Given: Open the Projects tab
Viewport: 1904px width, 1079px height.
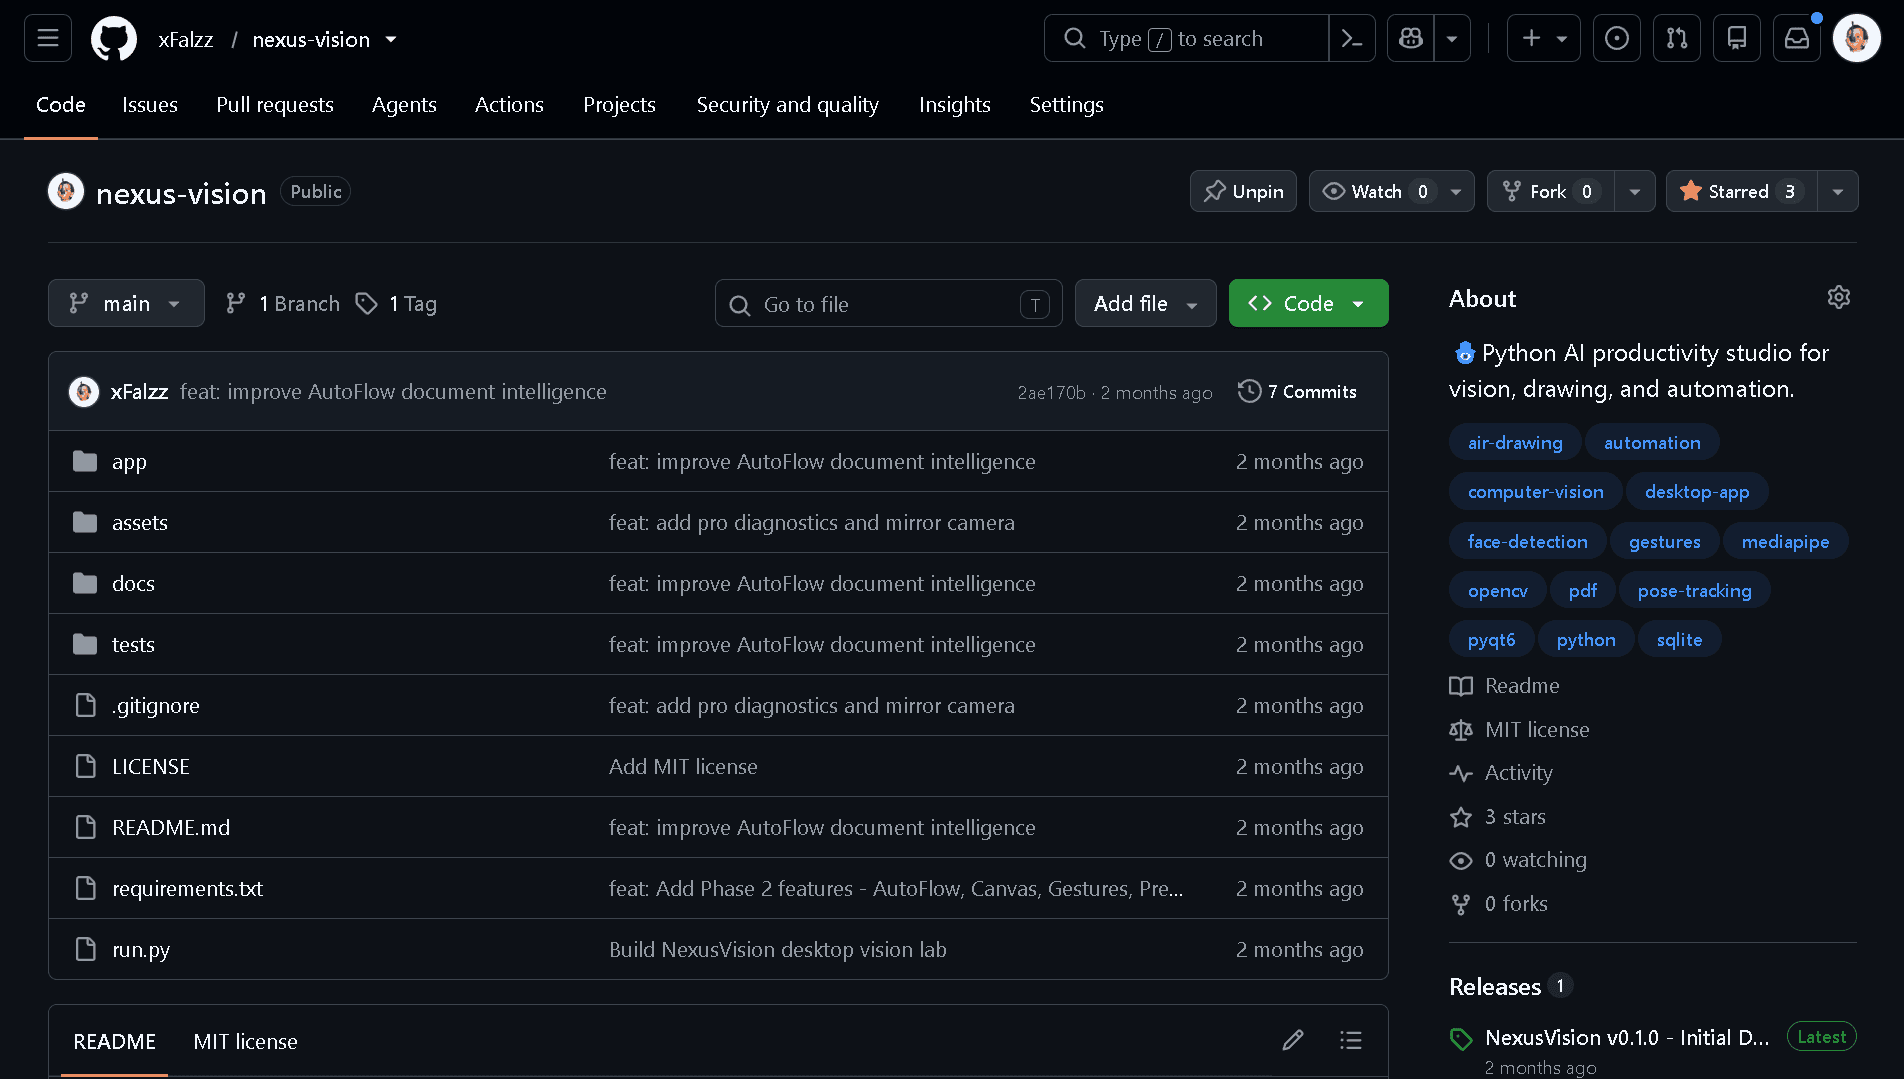Looking at the screenshot, I should [619, 105].
